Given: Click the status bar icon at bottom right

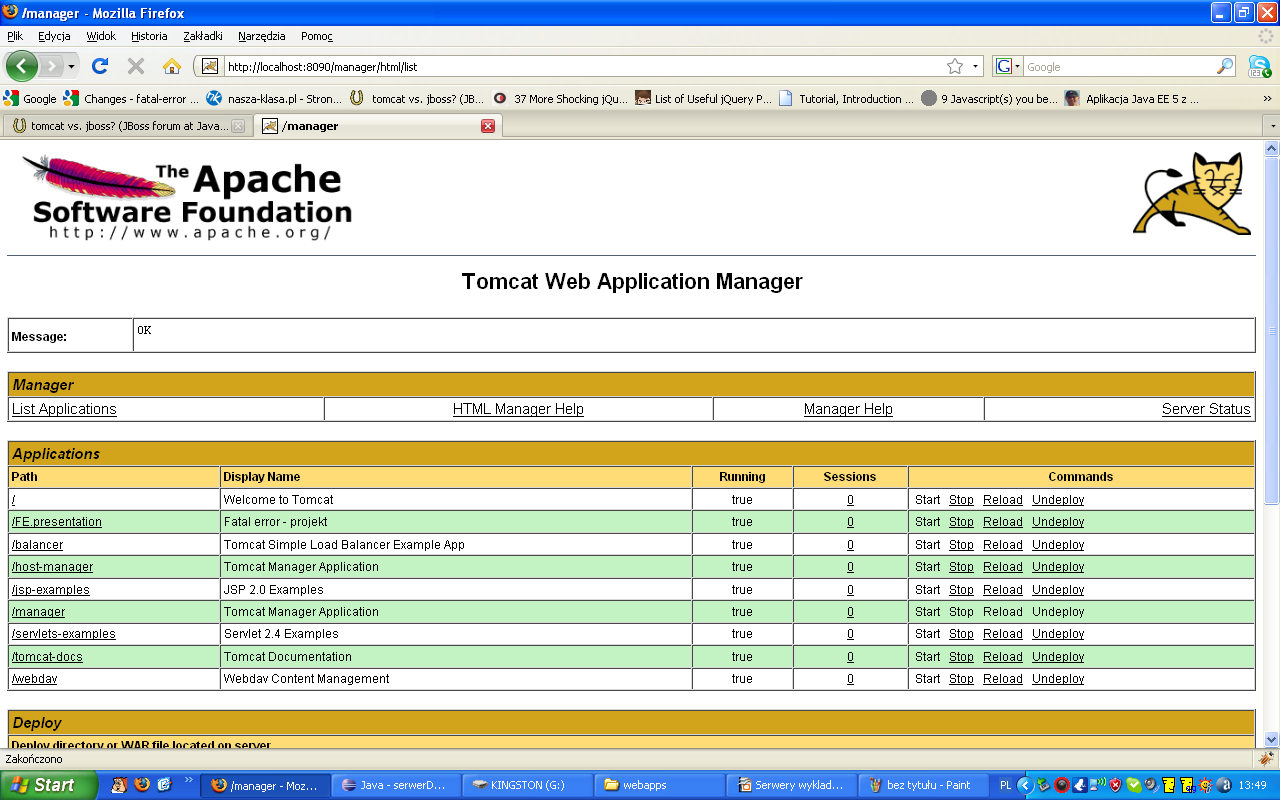Looking at the screenshot, I should click(1267, 759).
